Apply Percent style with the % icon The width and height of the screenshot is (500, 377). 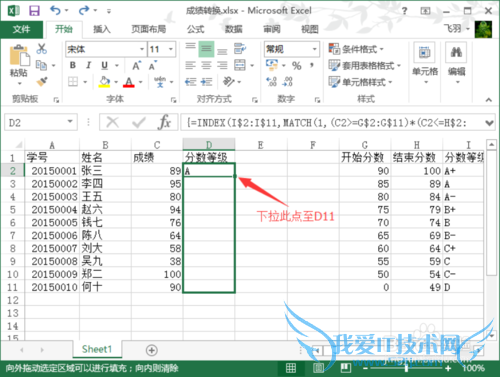point(297,65)
